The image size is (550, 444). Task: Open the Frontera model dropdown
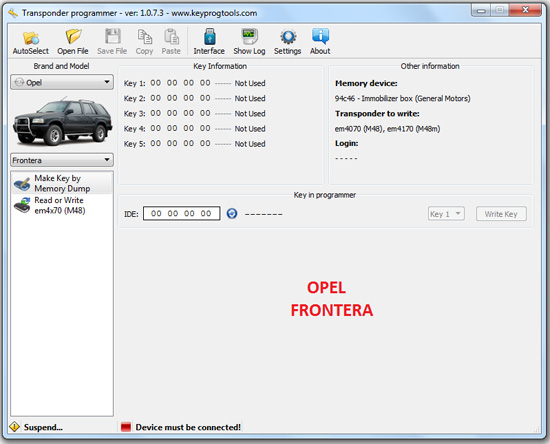coord(62,160)
